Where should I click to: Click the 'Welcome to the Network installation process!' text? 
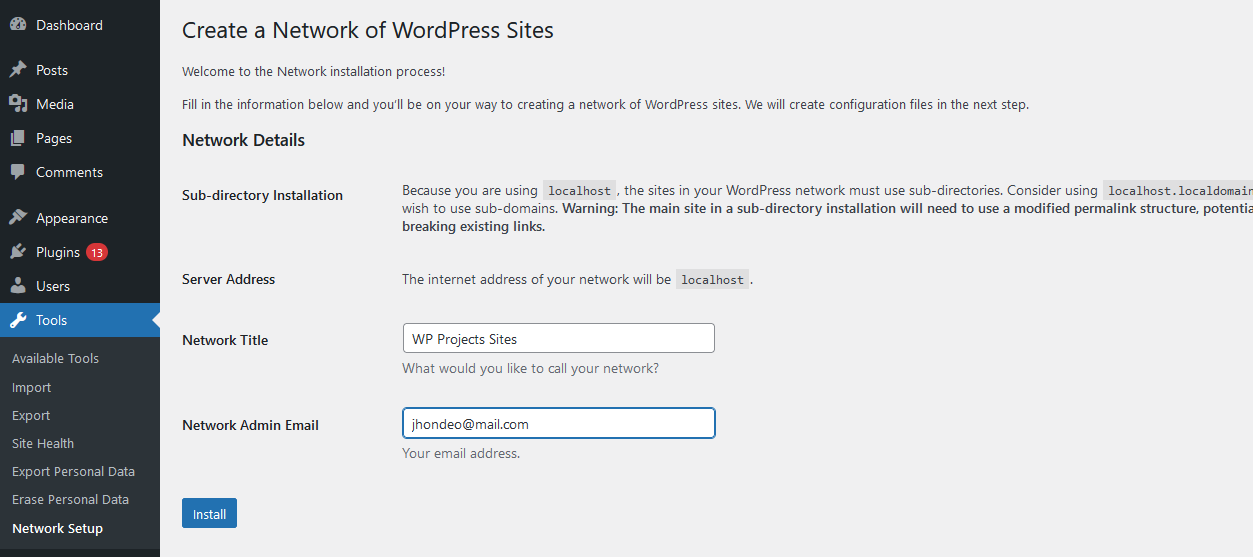[313, 72]
